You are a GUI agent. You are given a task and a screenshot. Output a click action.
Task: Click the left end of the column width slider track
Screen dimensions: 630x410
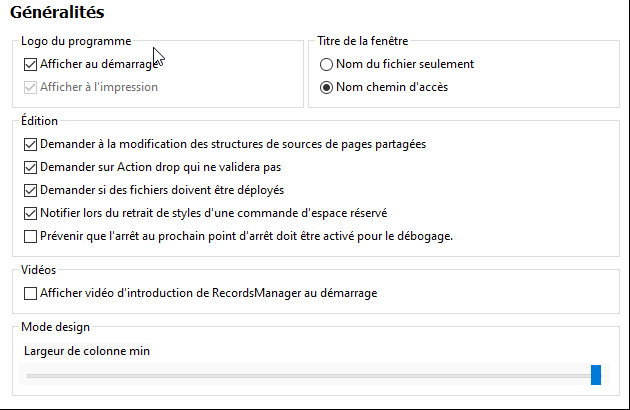click(x=30, y=375)
